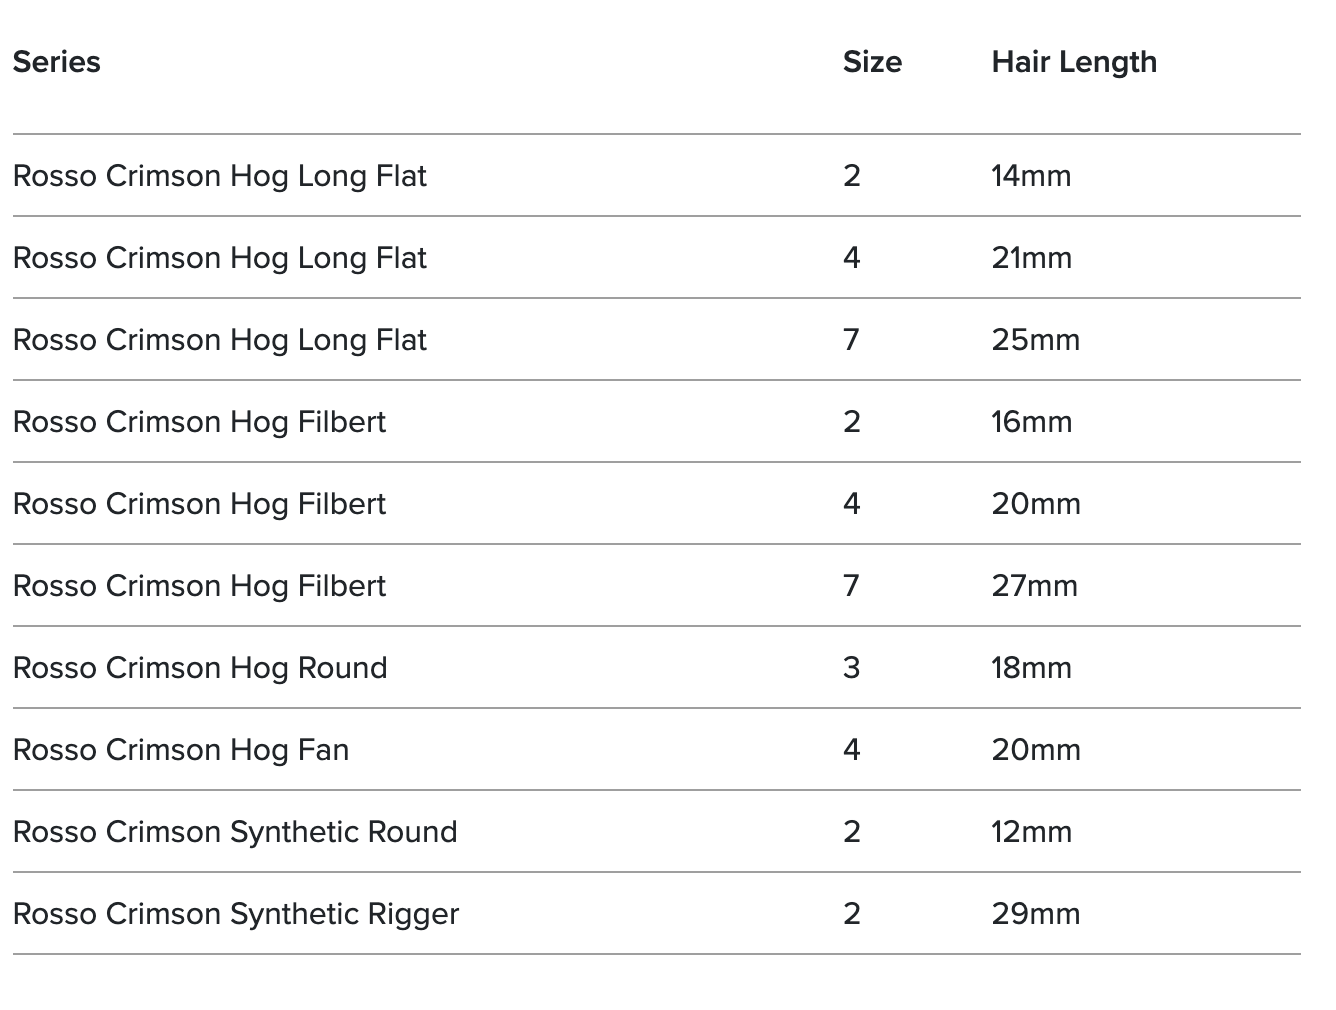
Task: Click the Size column header
Action: click(x=871, y=62)
